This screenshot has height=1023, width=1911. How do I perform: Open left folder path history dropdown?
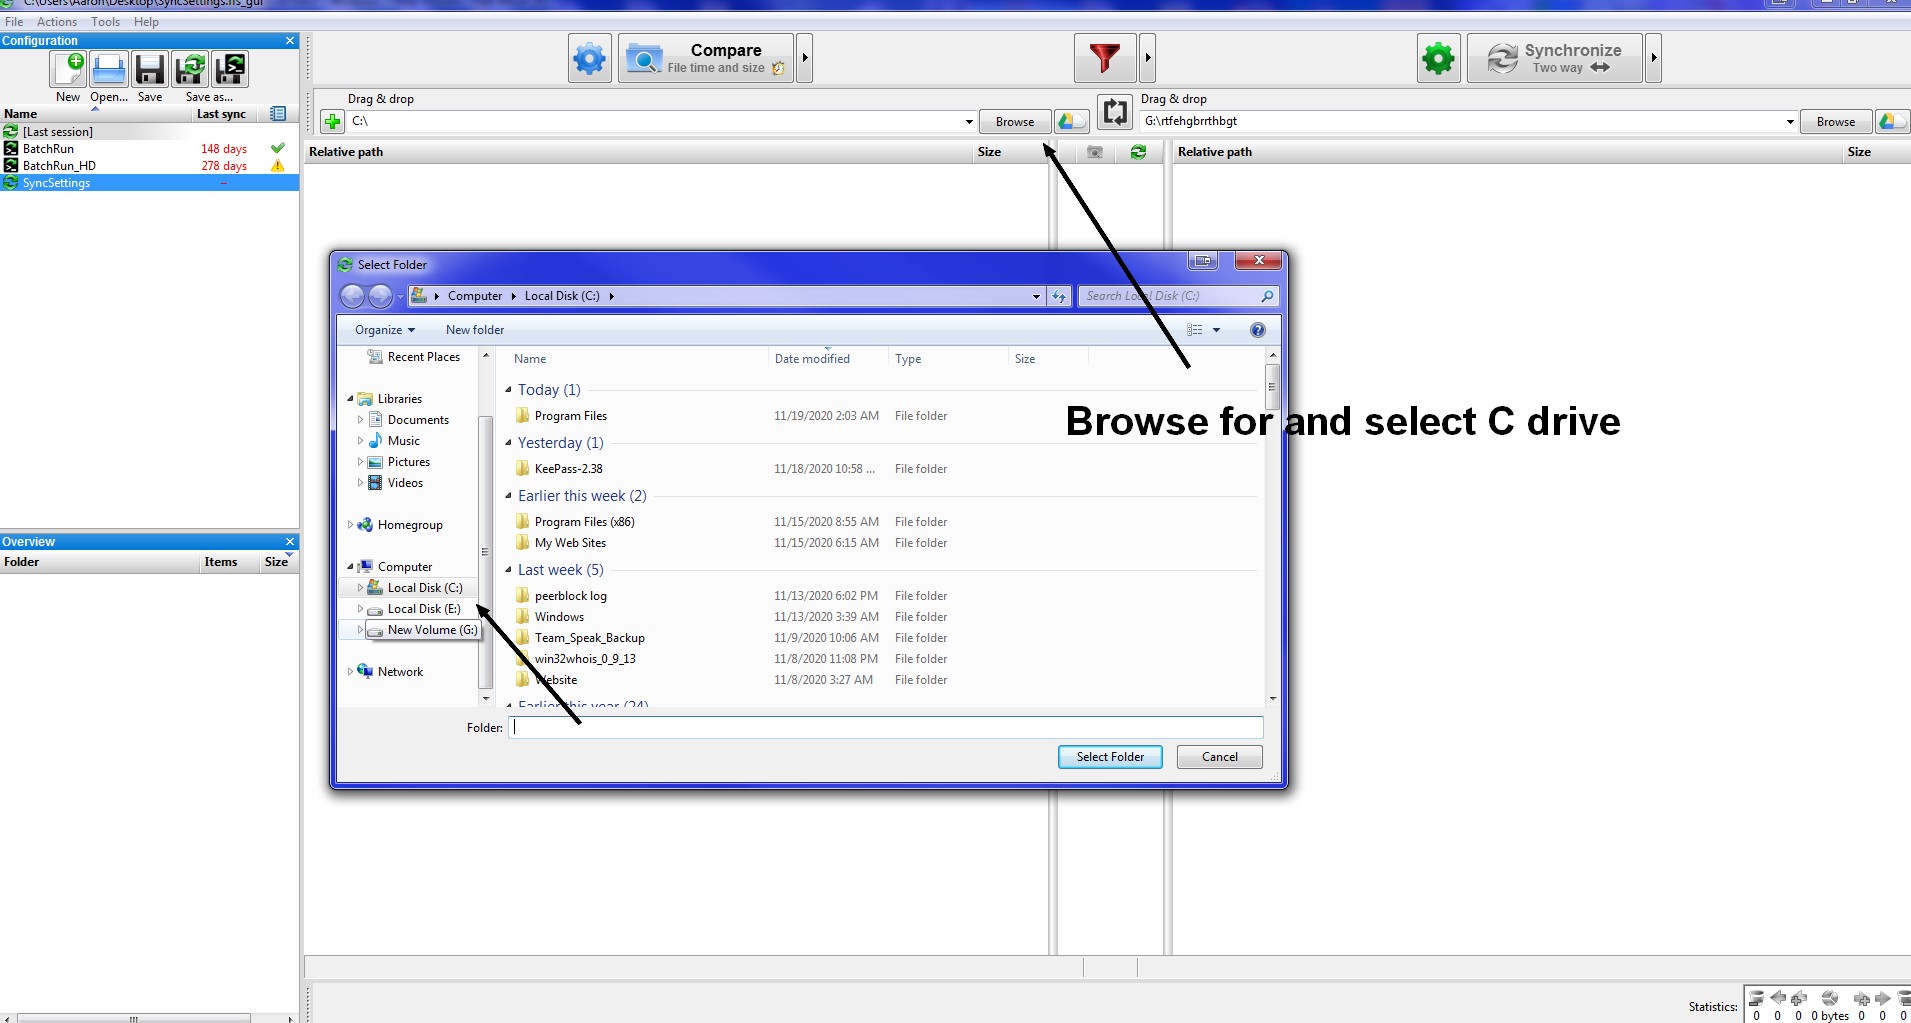coord(969,122)
